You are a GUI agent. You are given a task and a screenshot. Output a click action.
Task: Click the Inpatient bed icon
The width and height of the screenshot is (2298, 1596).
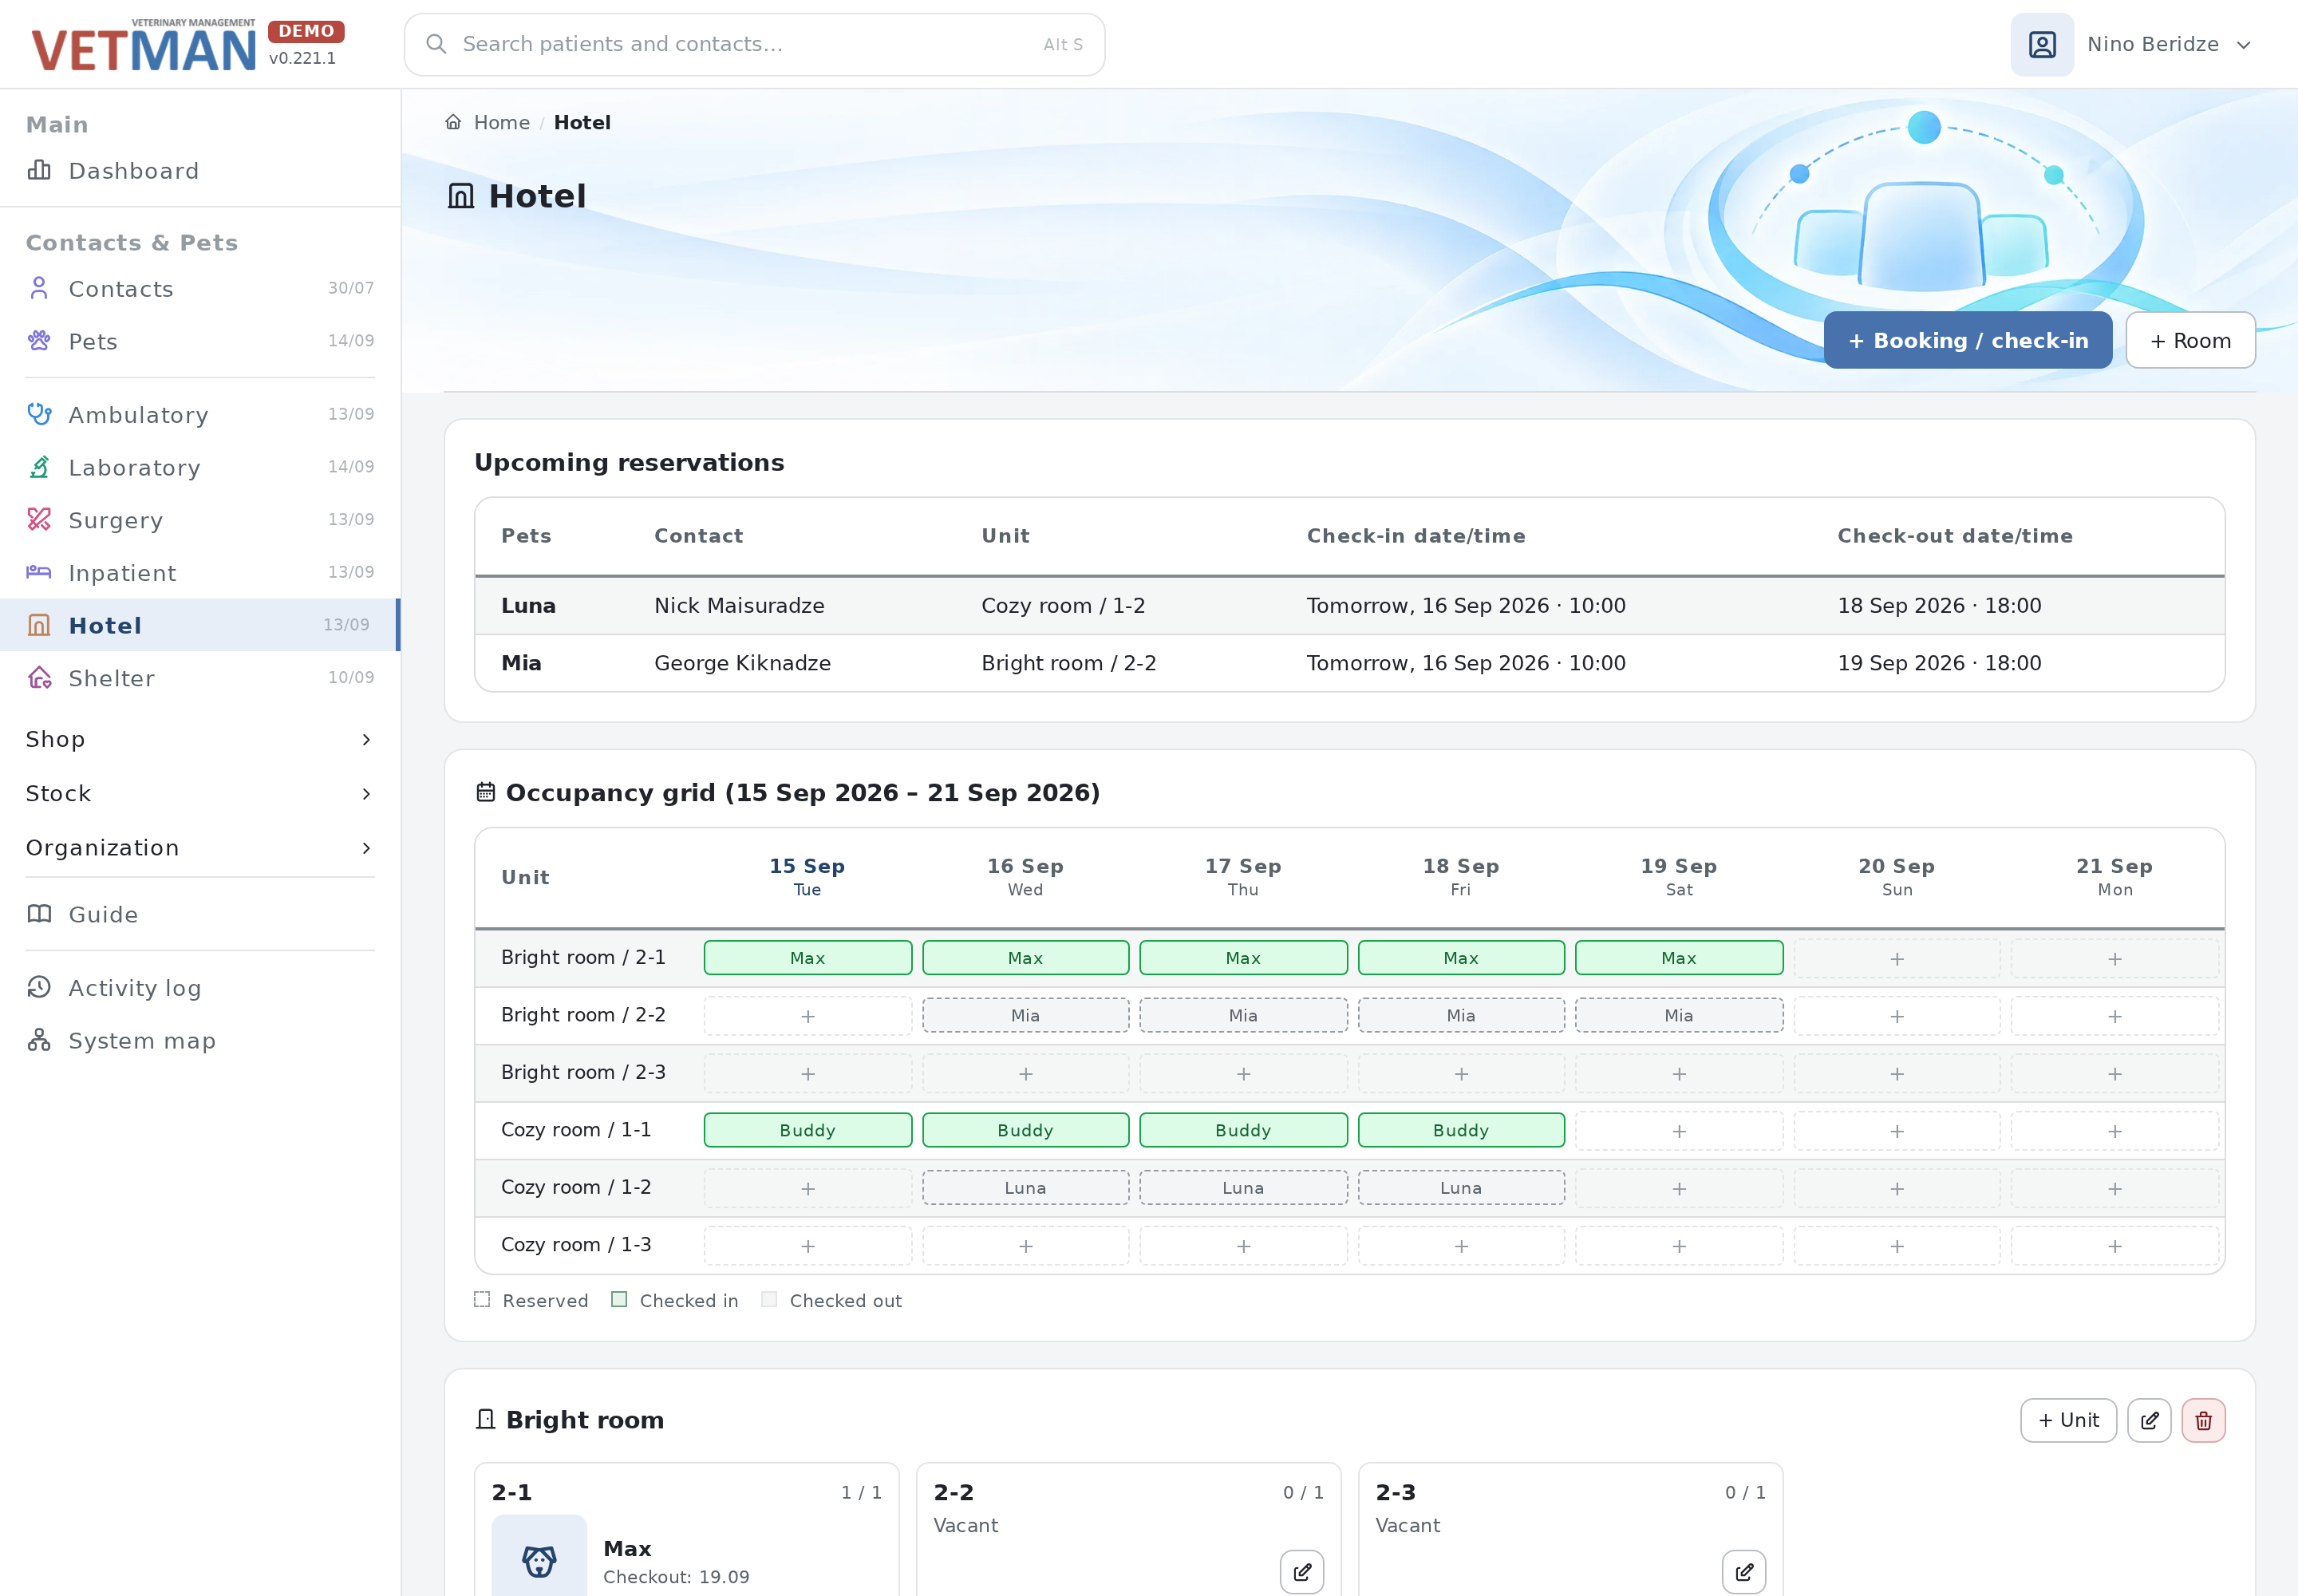point(39,572)
